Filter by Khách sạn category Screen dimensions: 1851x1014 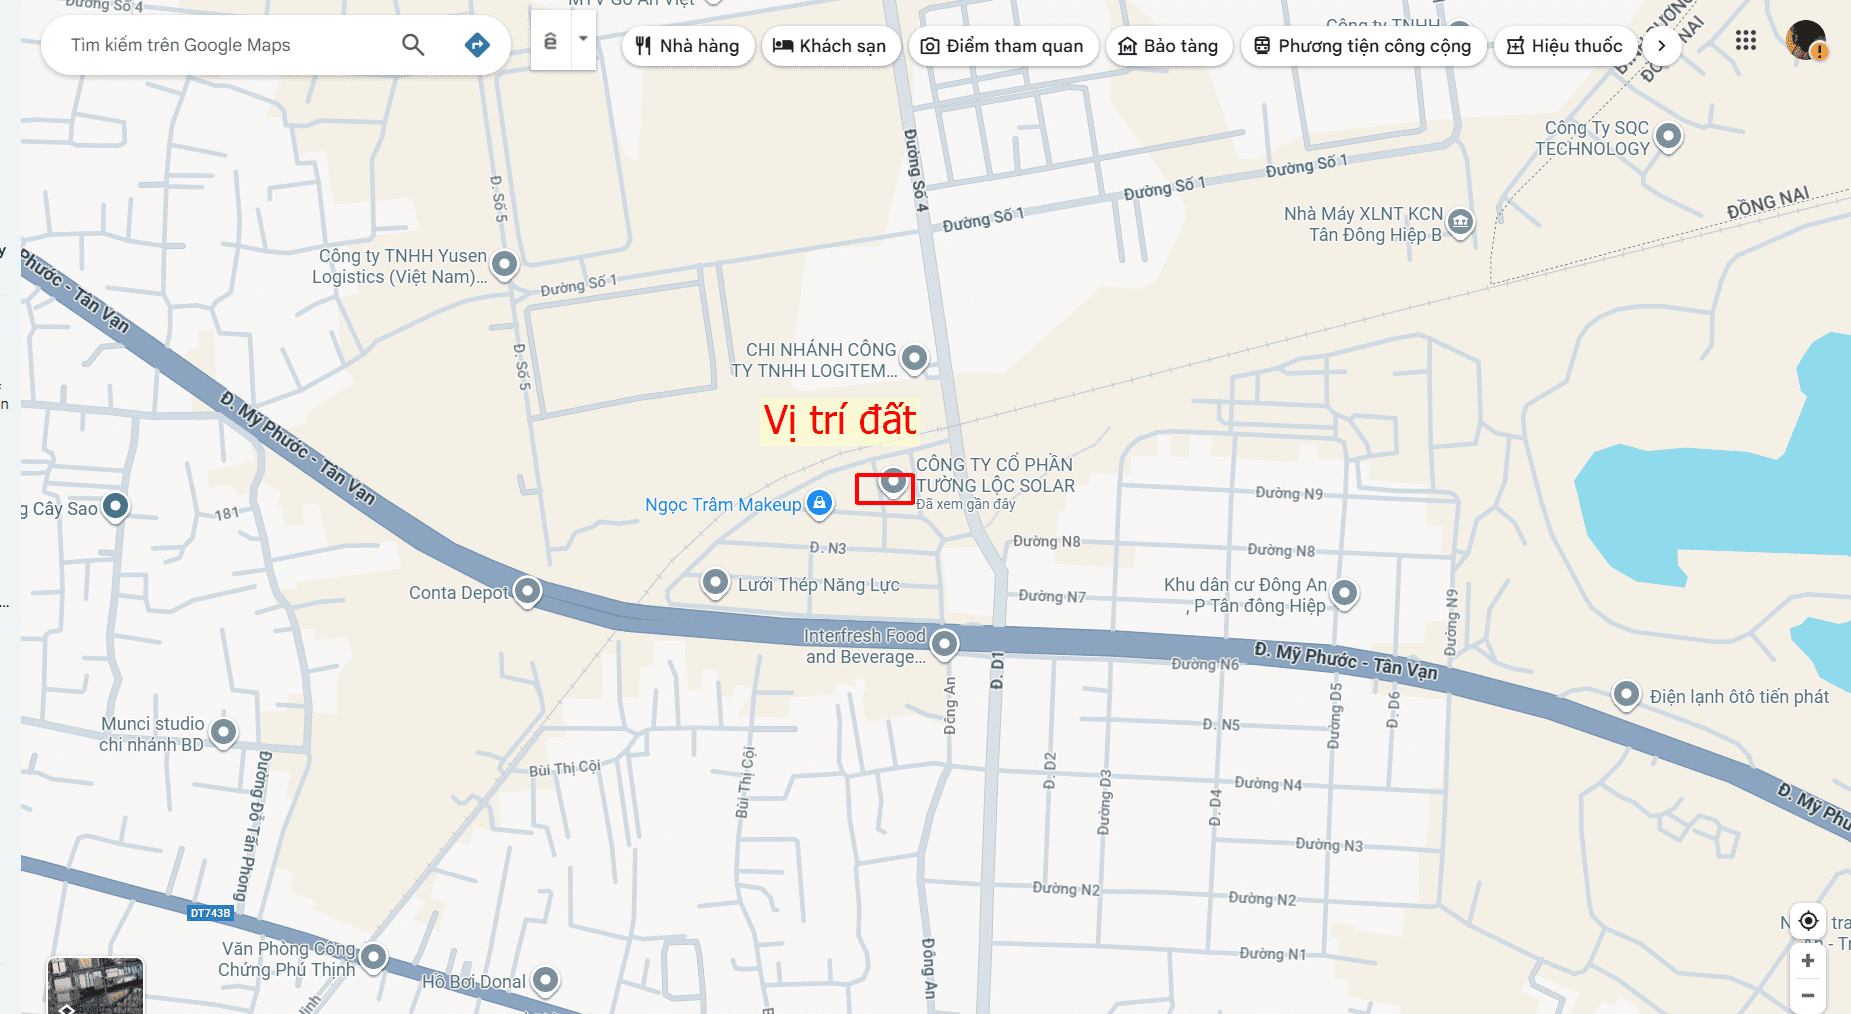click(830, 46)
